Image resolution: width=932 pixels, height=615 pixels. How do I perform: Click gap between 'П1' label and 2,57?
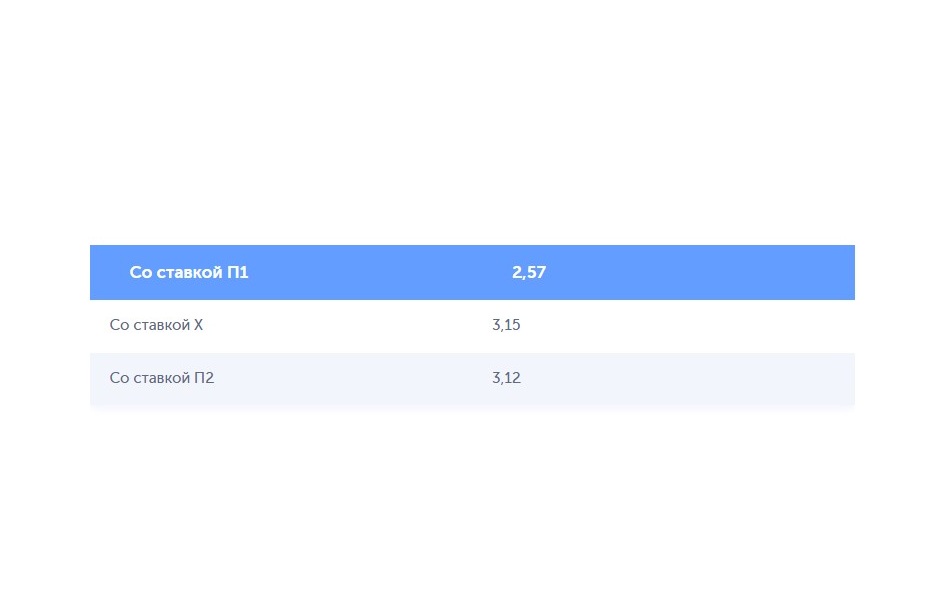[380, 272]
